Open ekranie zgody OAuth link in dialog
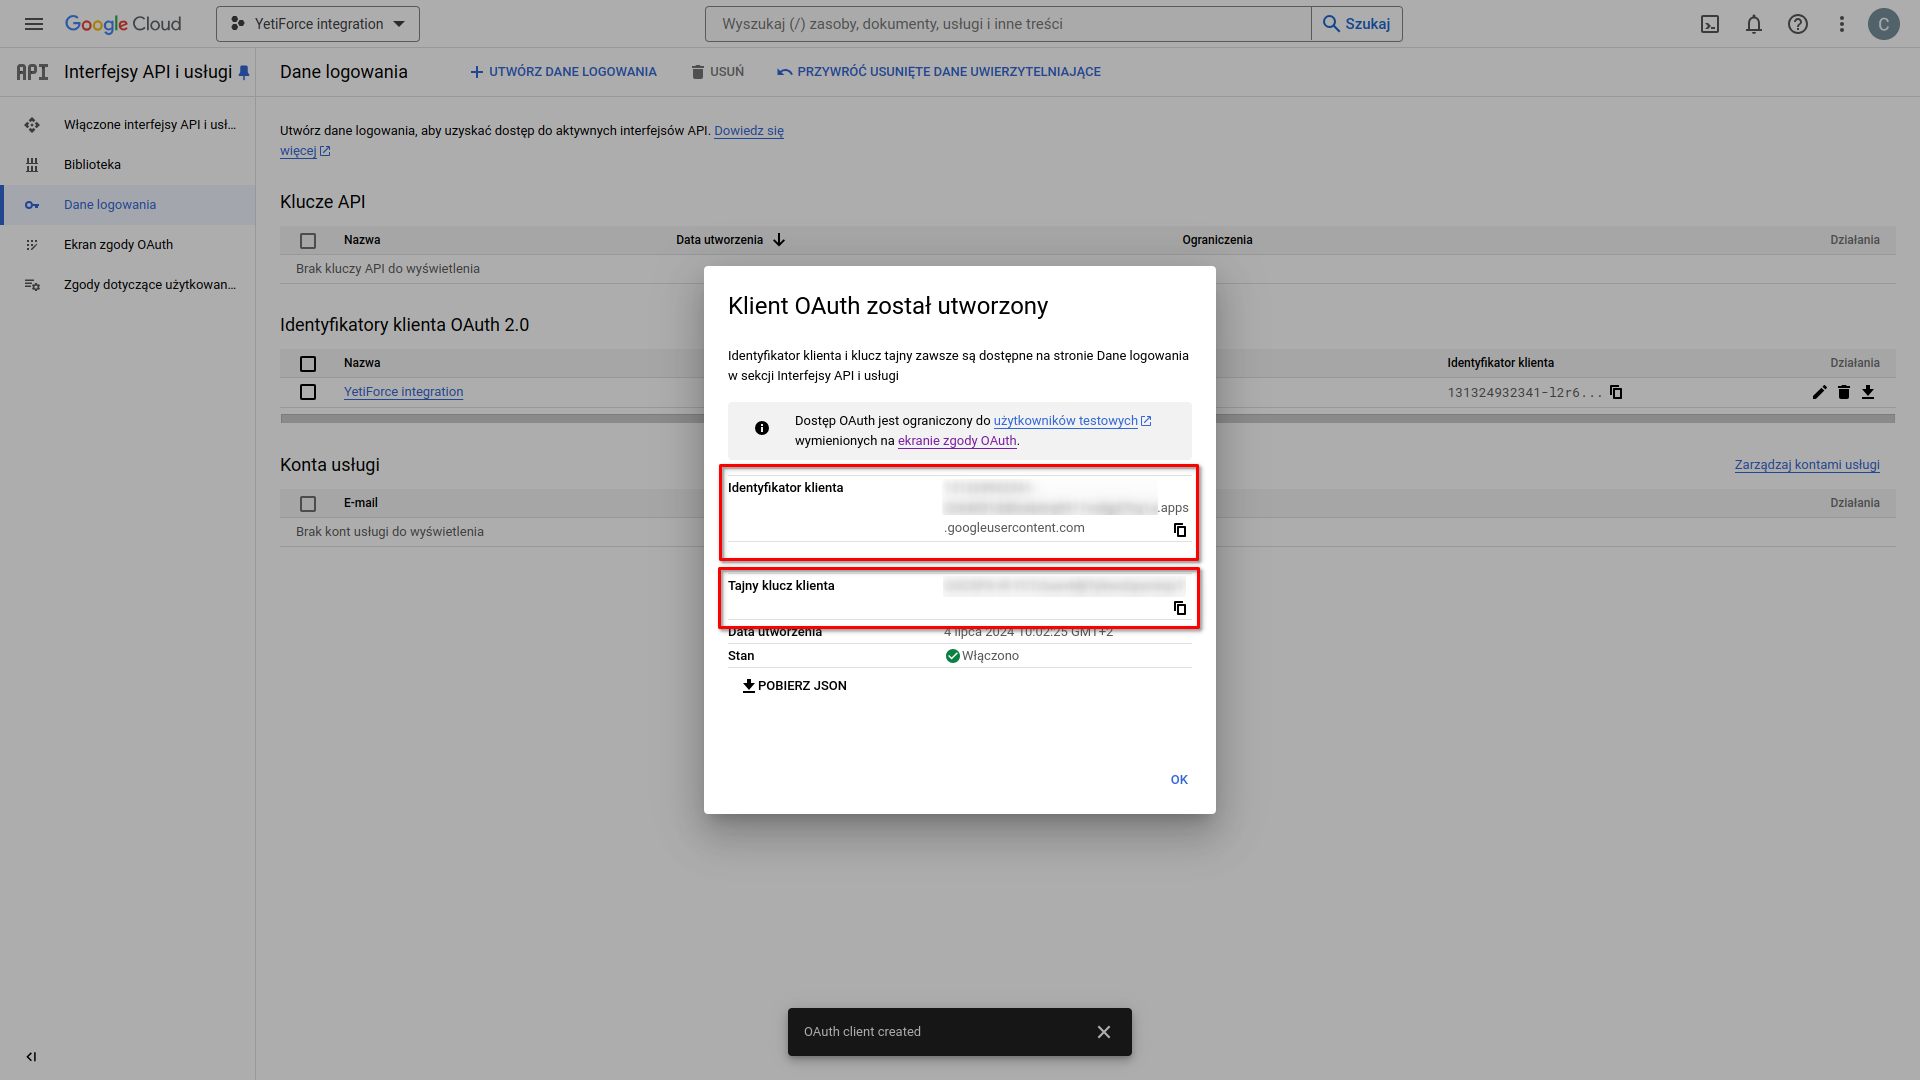 click(x=957, y=441)
